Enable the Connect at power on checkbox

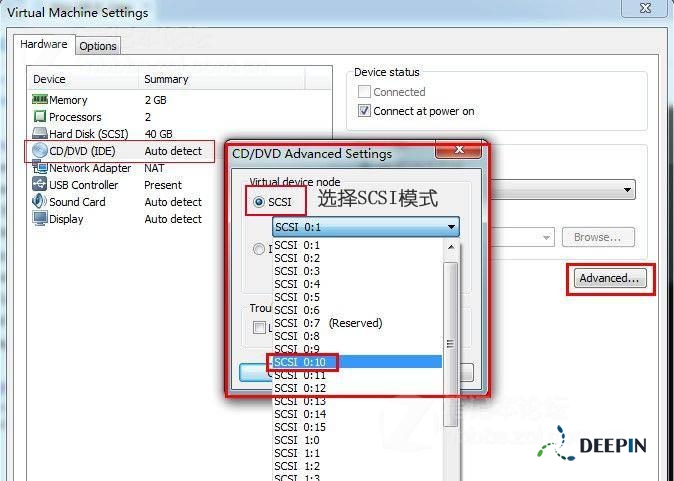(x=365, y=111)
